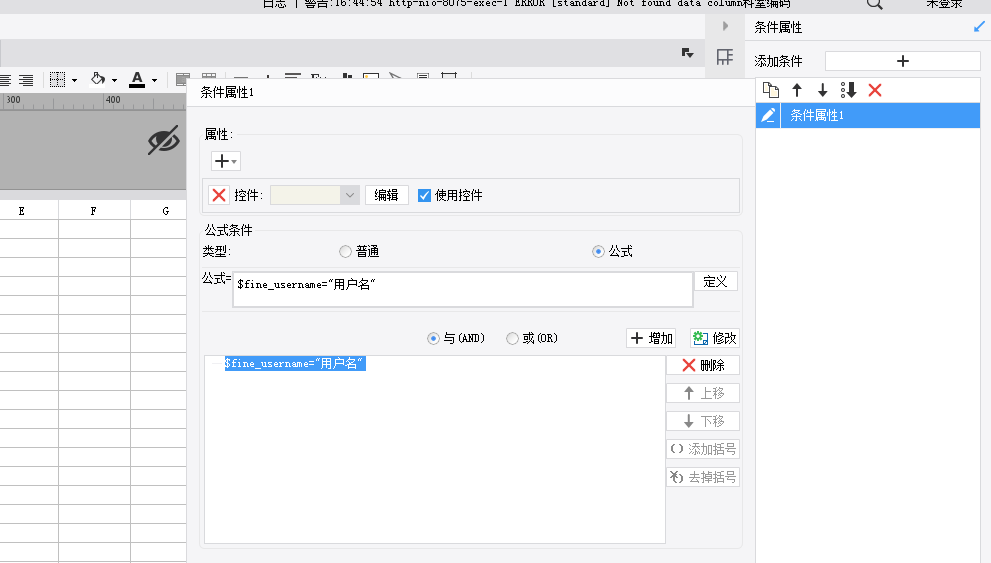This screenshot has width=991, height=563.
Task: Click the 去掉括号 remove brackets button
Action: click(x=703, y=477)
